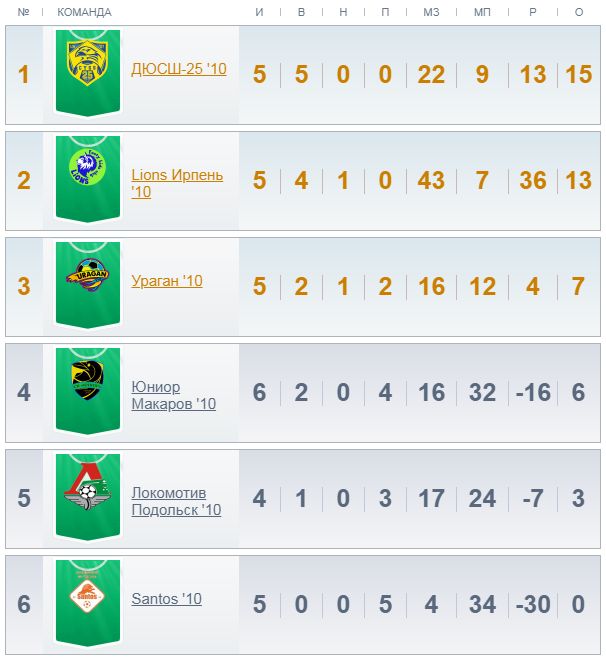Follow the Ураган '10 team link
Screen dimensions: 606x659
[x=167, y=281]
